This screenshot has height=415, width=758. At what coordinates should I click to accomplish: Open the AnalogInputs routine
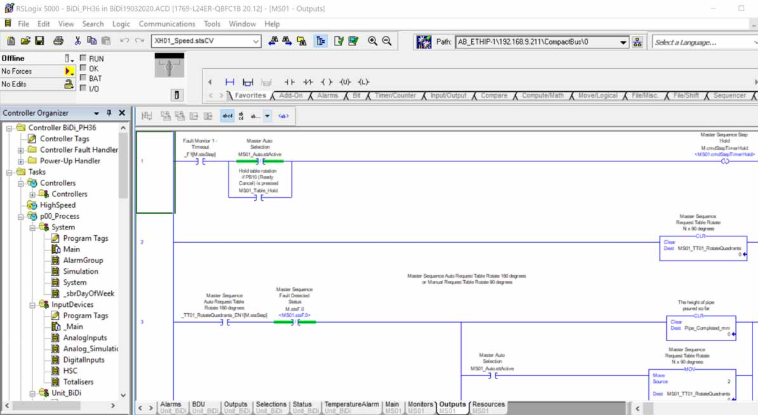pos(85,338)
